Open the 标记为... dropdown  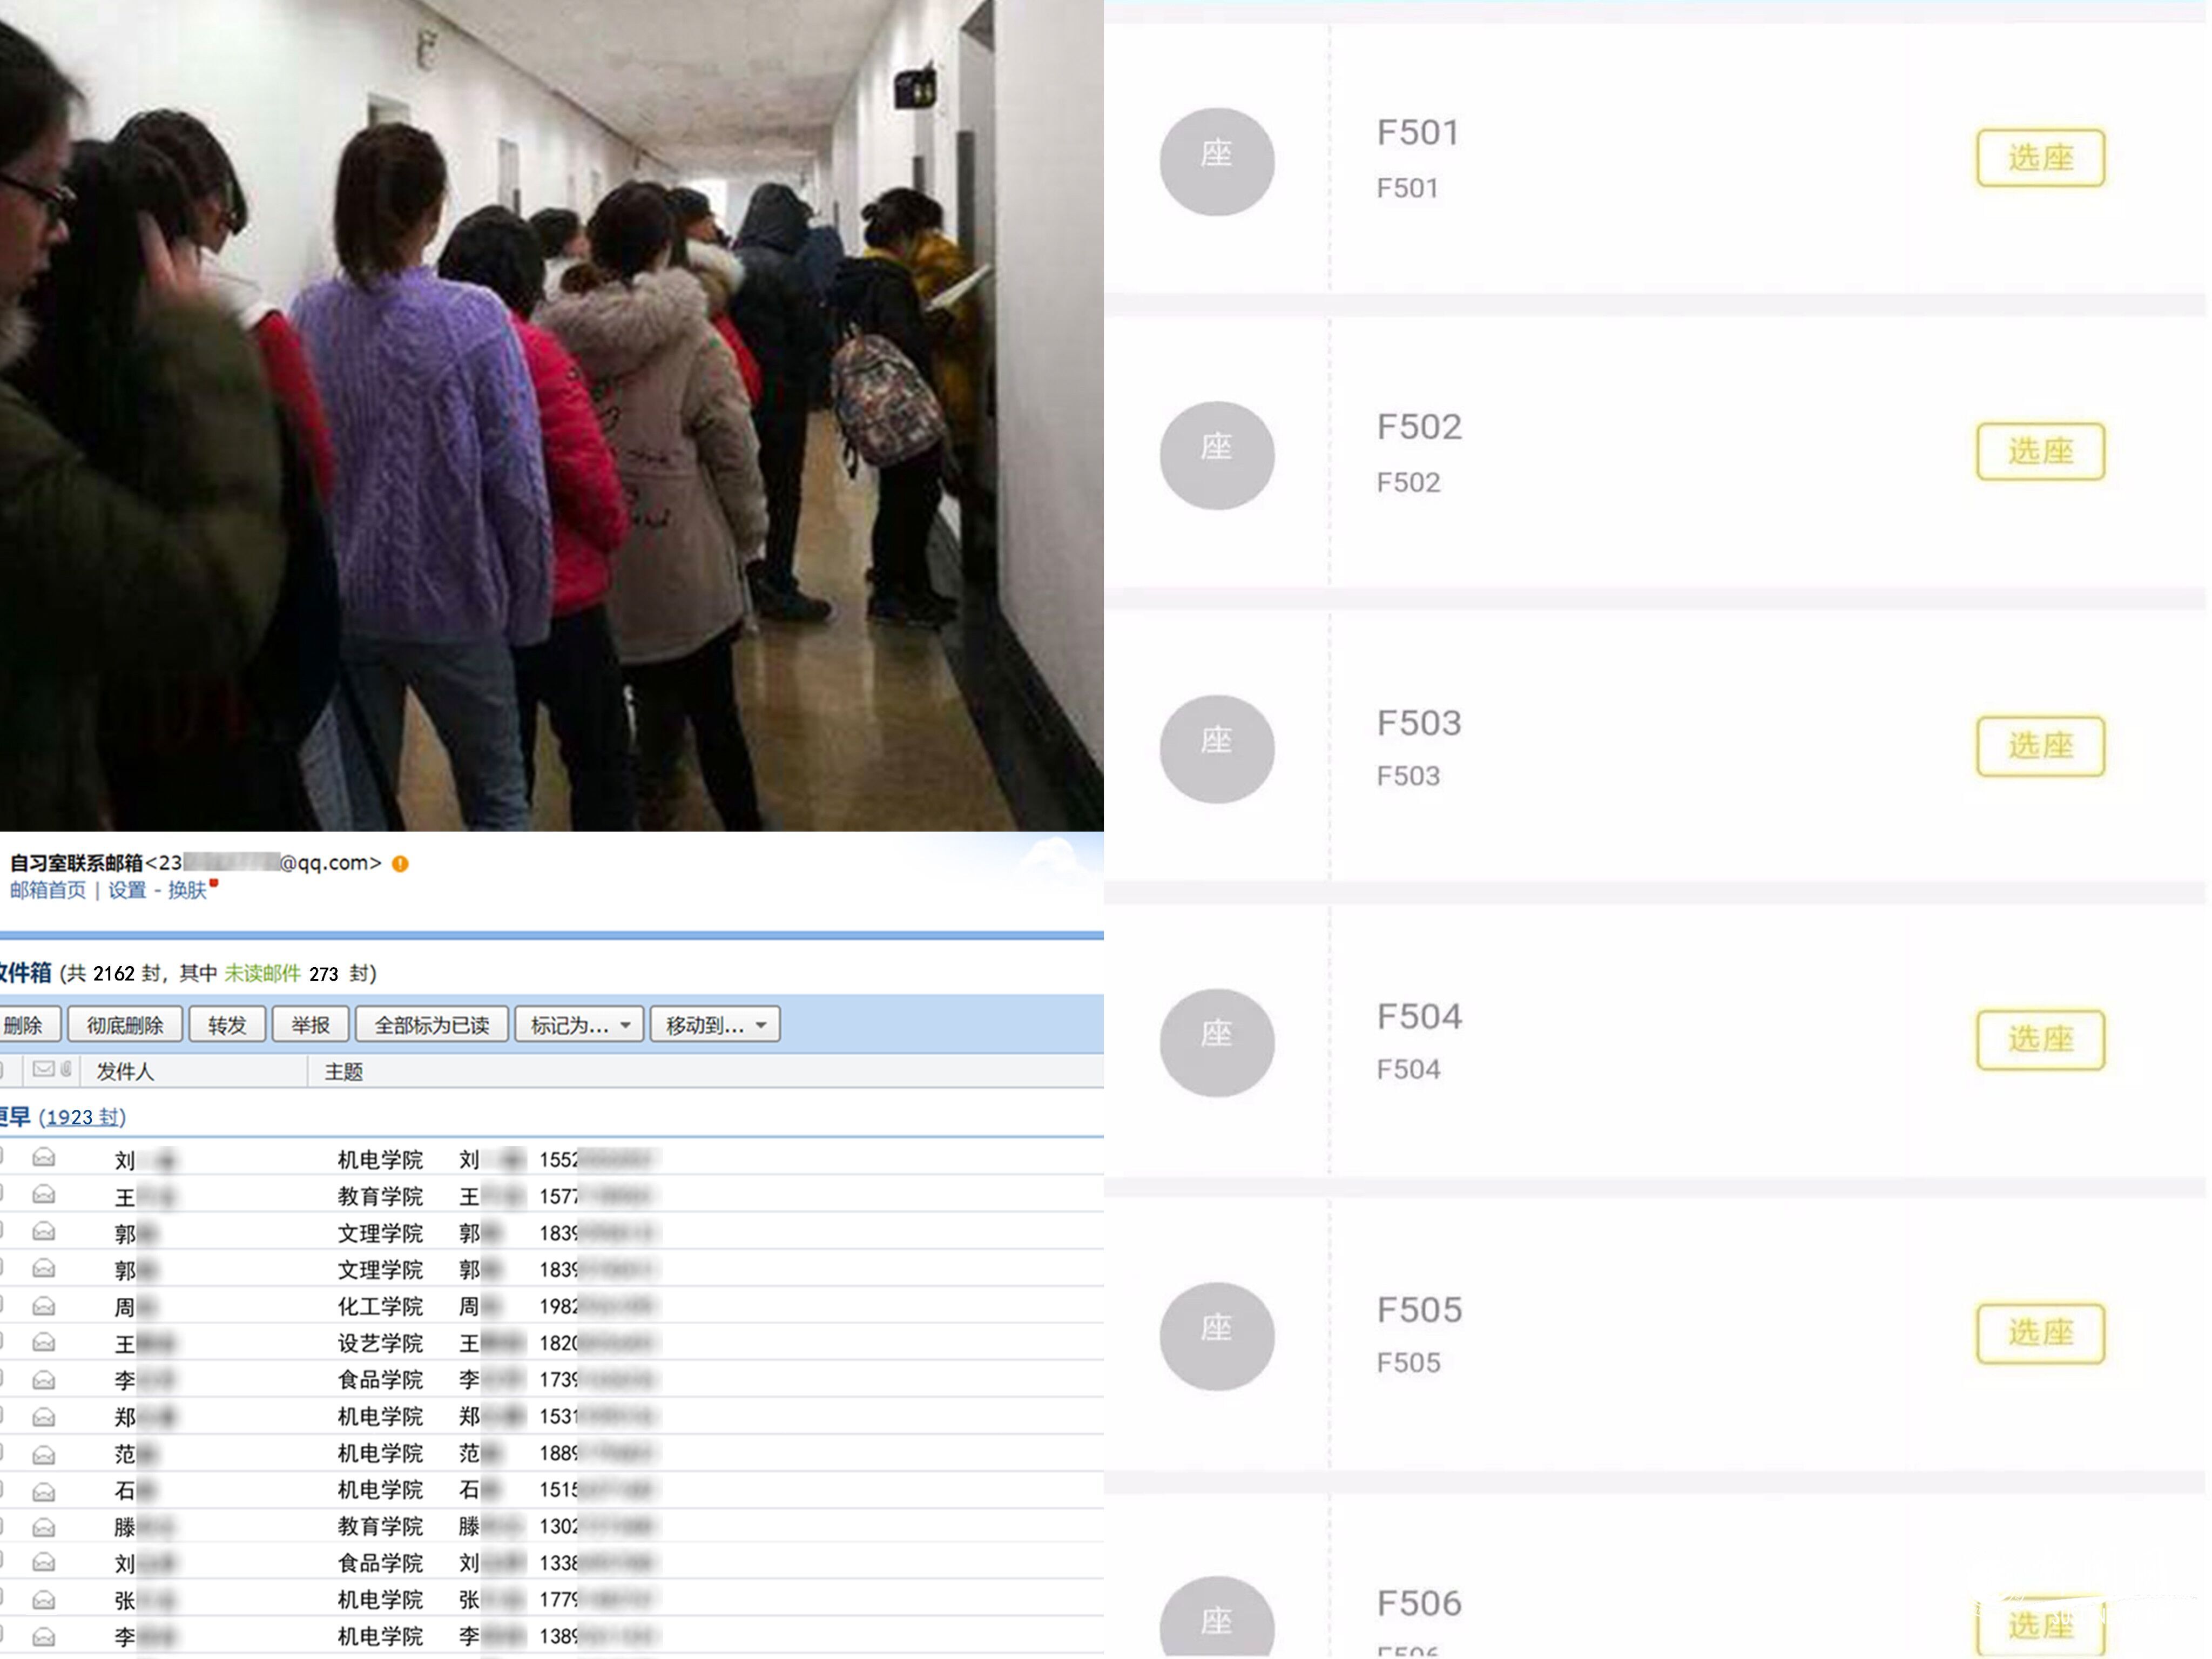point(579,1025)
